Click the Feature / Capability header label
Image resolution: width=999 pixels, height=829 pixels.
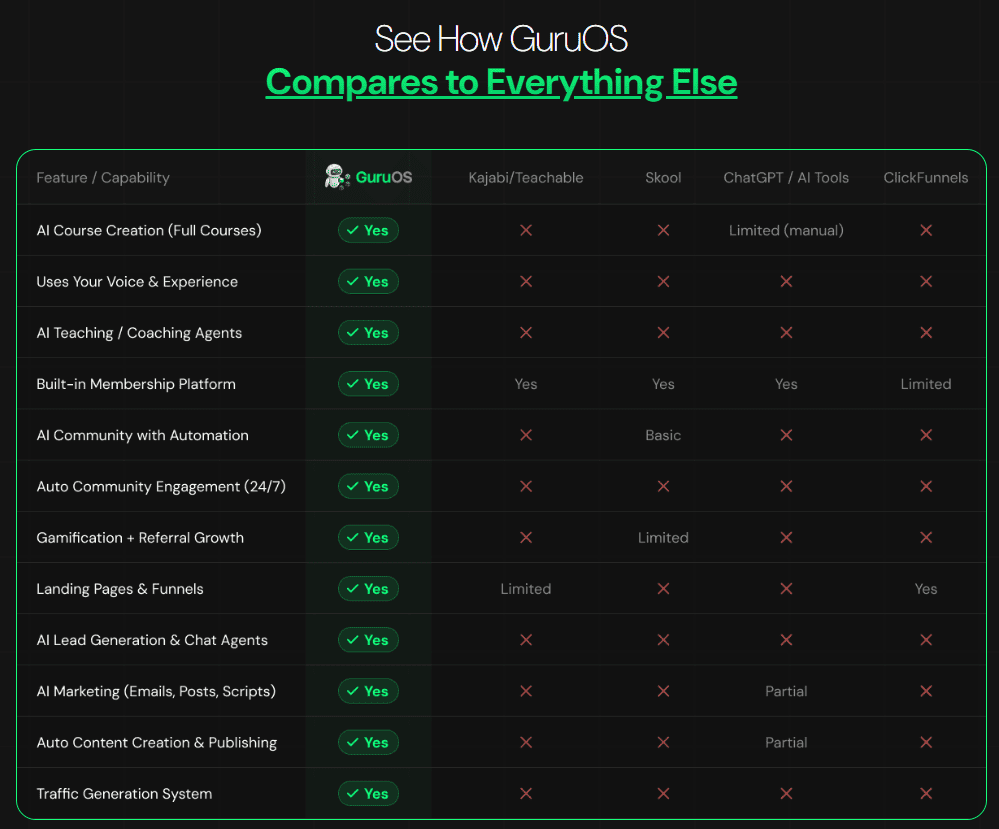[103, 178]
